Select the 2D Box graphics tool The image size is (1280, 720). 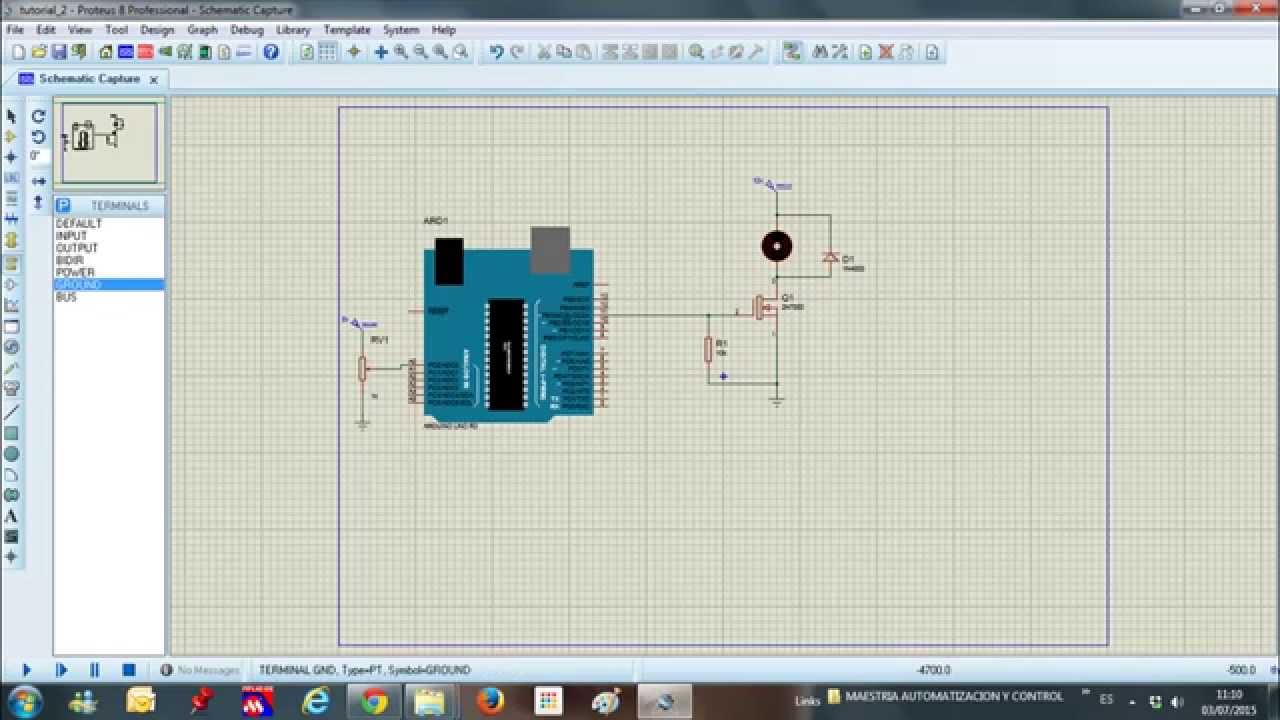pyautogui.click(x=12, y=433)
